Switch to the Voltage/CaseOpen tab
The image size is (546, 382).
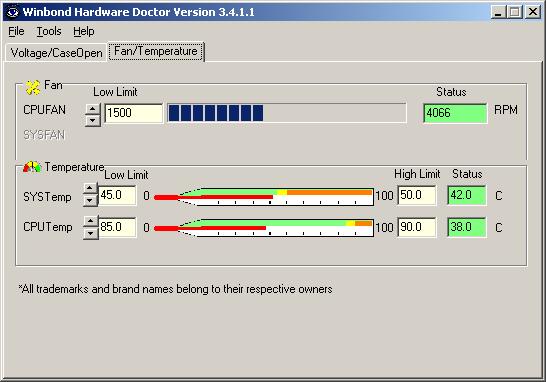click(56, 53)
